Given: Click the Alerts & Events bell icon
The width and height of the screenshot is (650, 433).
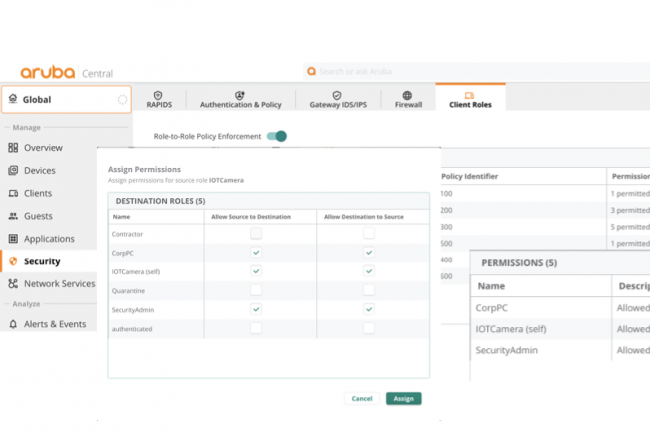Looking at the screenshot, I should 13,324.
